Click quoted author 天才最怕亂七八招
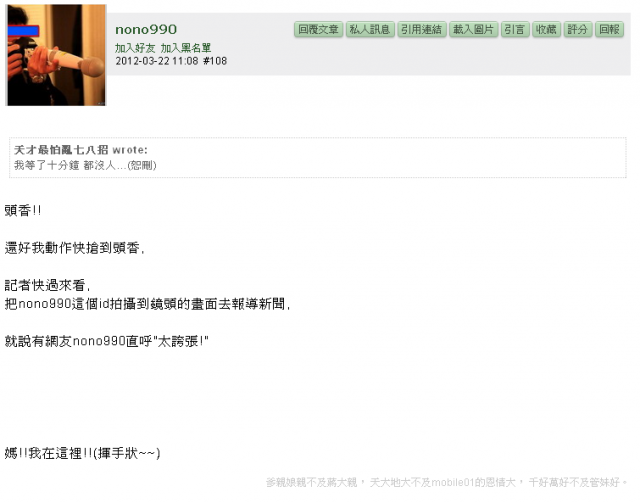This screenshot has height=503, width=640. coord(61,150)
